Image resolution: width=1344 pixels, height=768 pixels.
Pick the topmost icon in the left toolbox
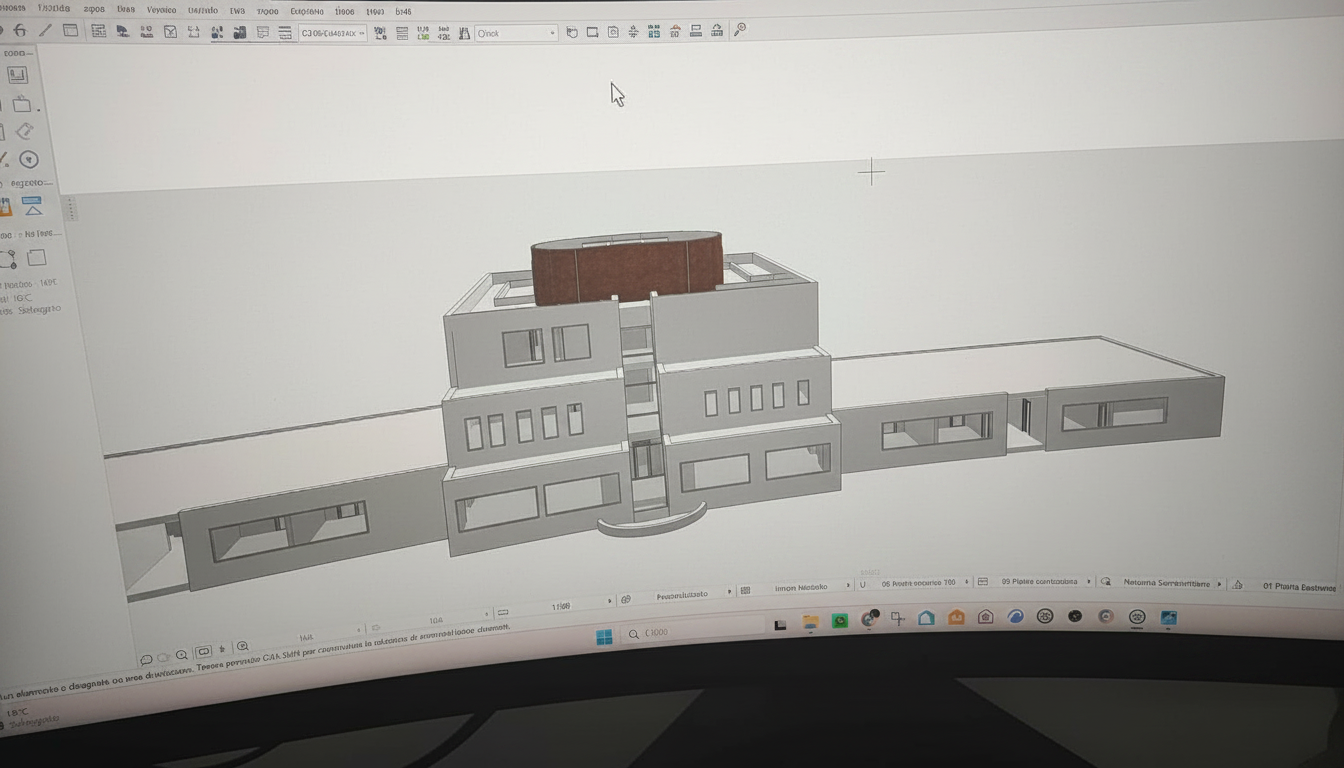click(x=18, y=75)
